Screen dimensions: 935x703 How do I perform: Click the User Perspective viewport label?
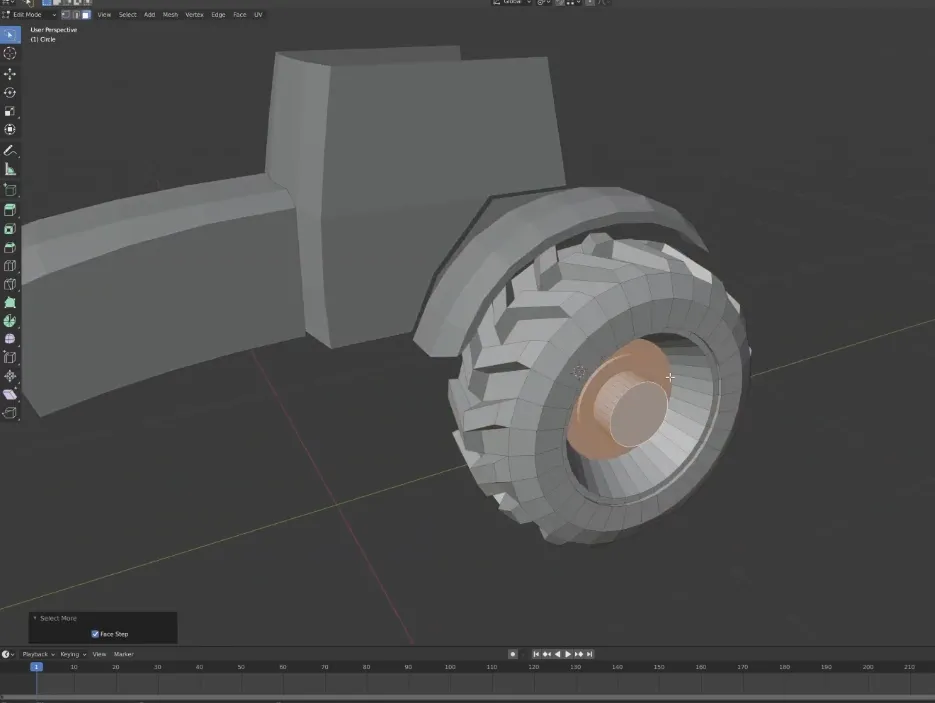(x=54, y=30)
